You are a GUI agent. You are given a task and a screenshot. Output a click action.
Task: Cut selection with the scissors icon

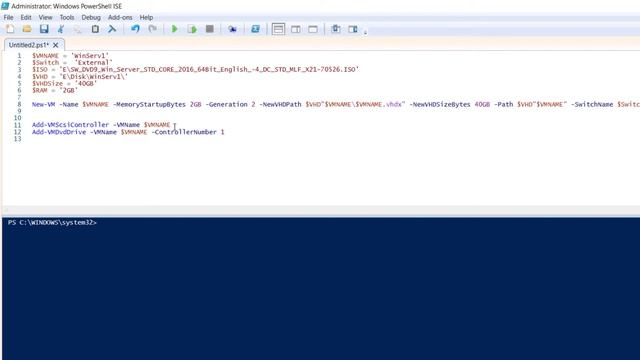tap(61, 29)
